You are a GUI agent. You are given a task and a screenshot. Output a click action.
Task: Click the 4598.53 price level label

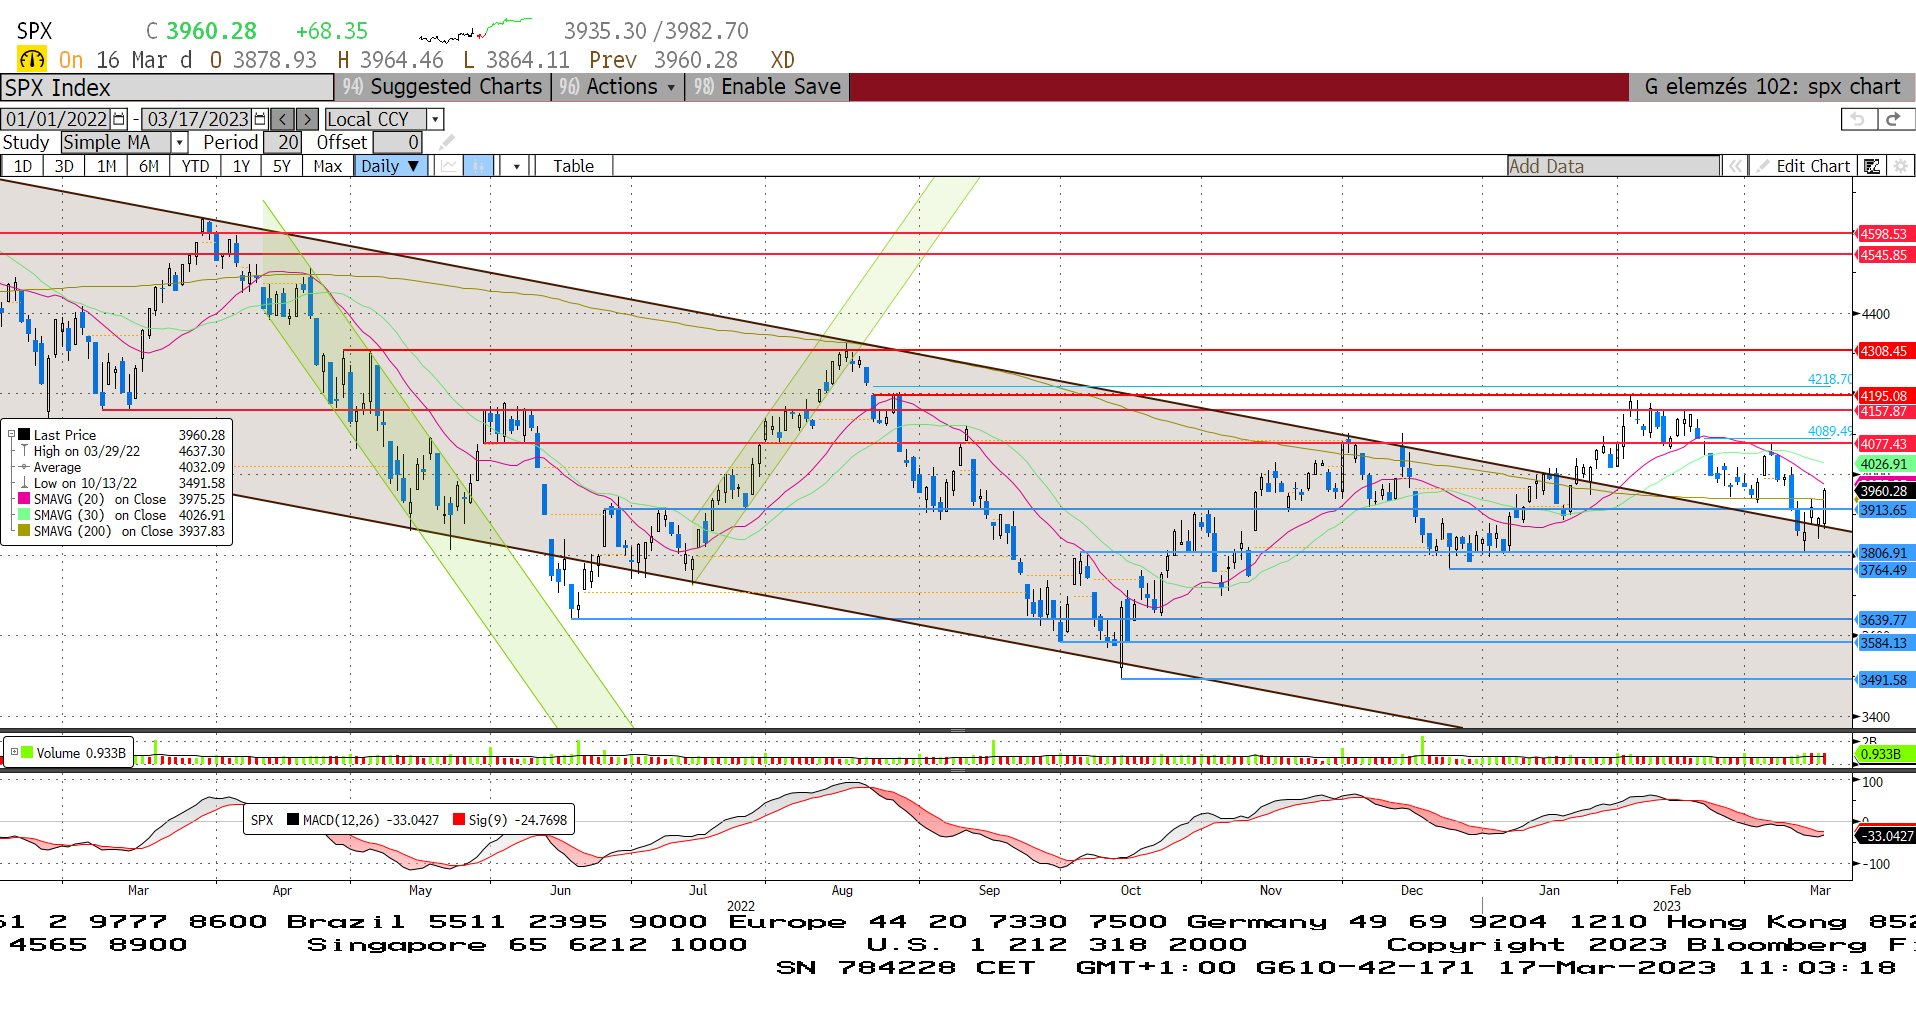tap(1884, 234)
